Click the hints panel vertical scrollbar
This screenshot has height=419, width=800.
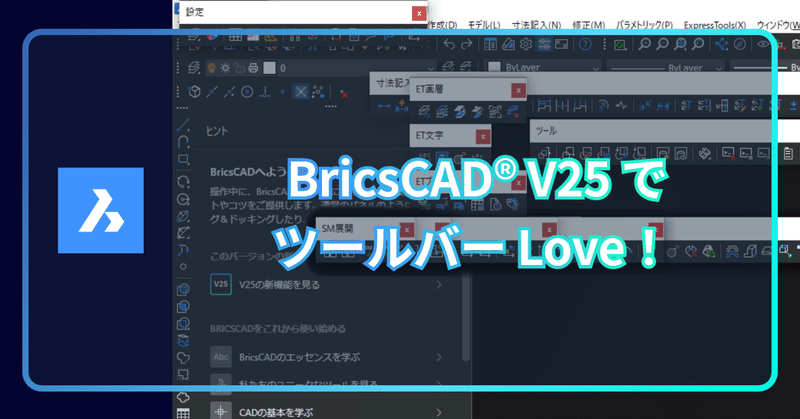[465, 316]
